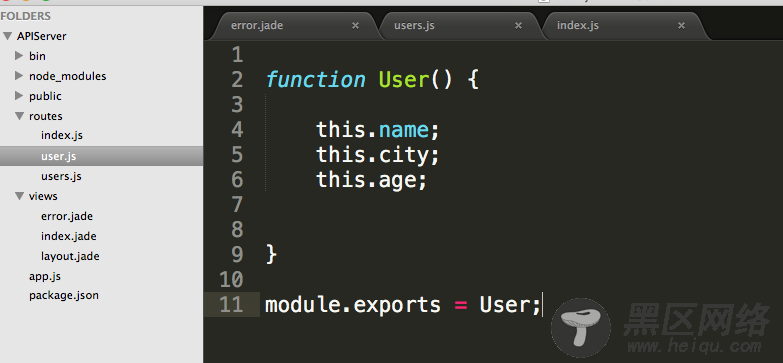Open index.js under routes in sidebar
The image size is (783, 363).
coord(62,135)
